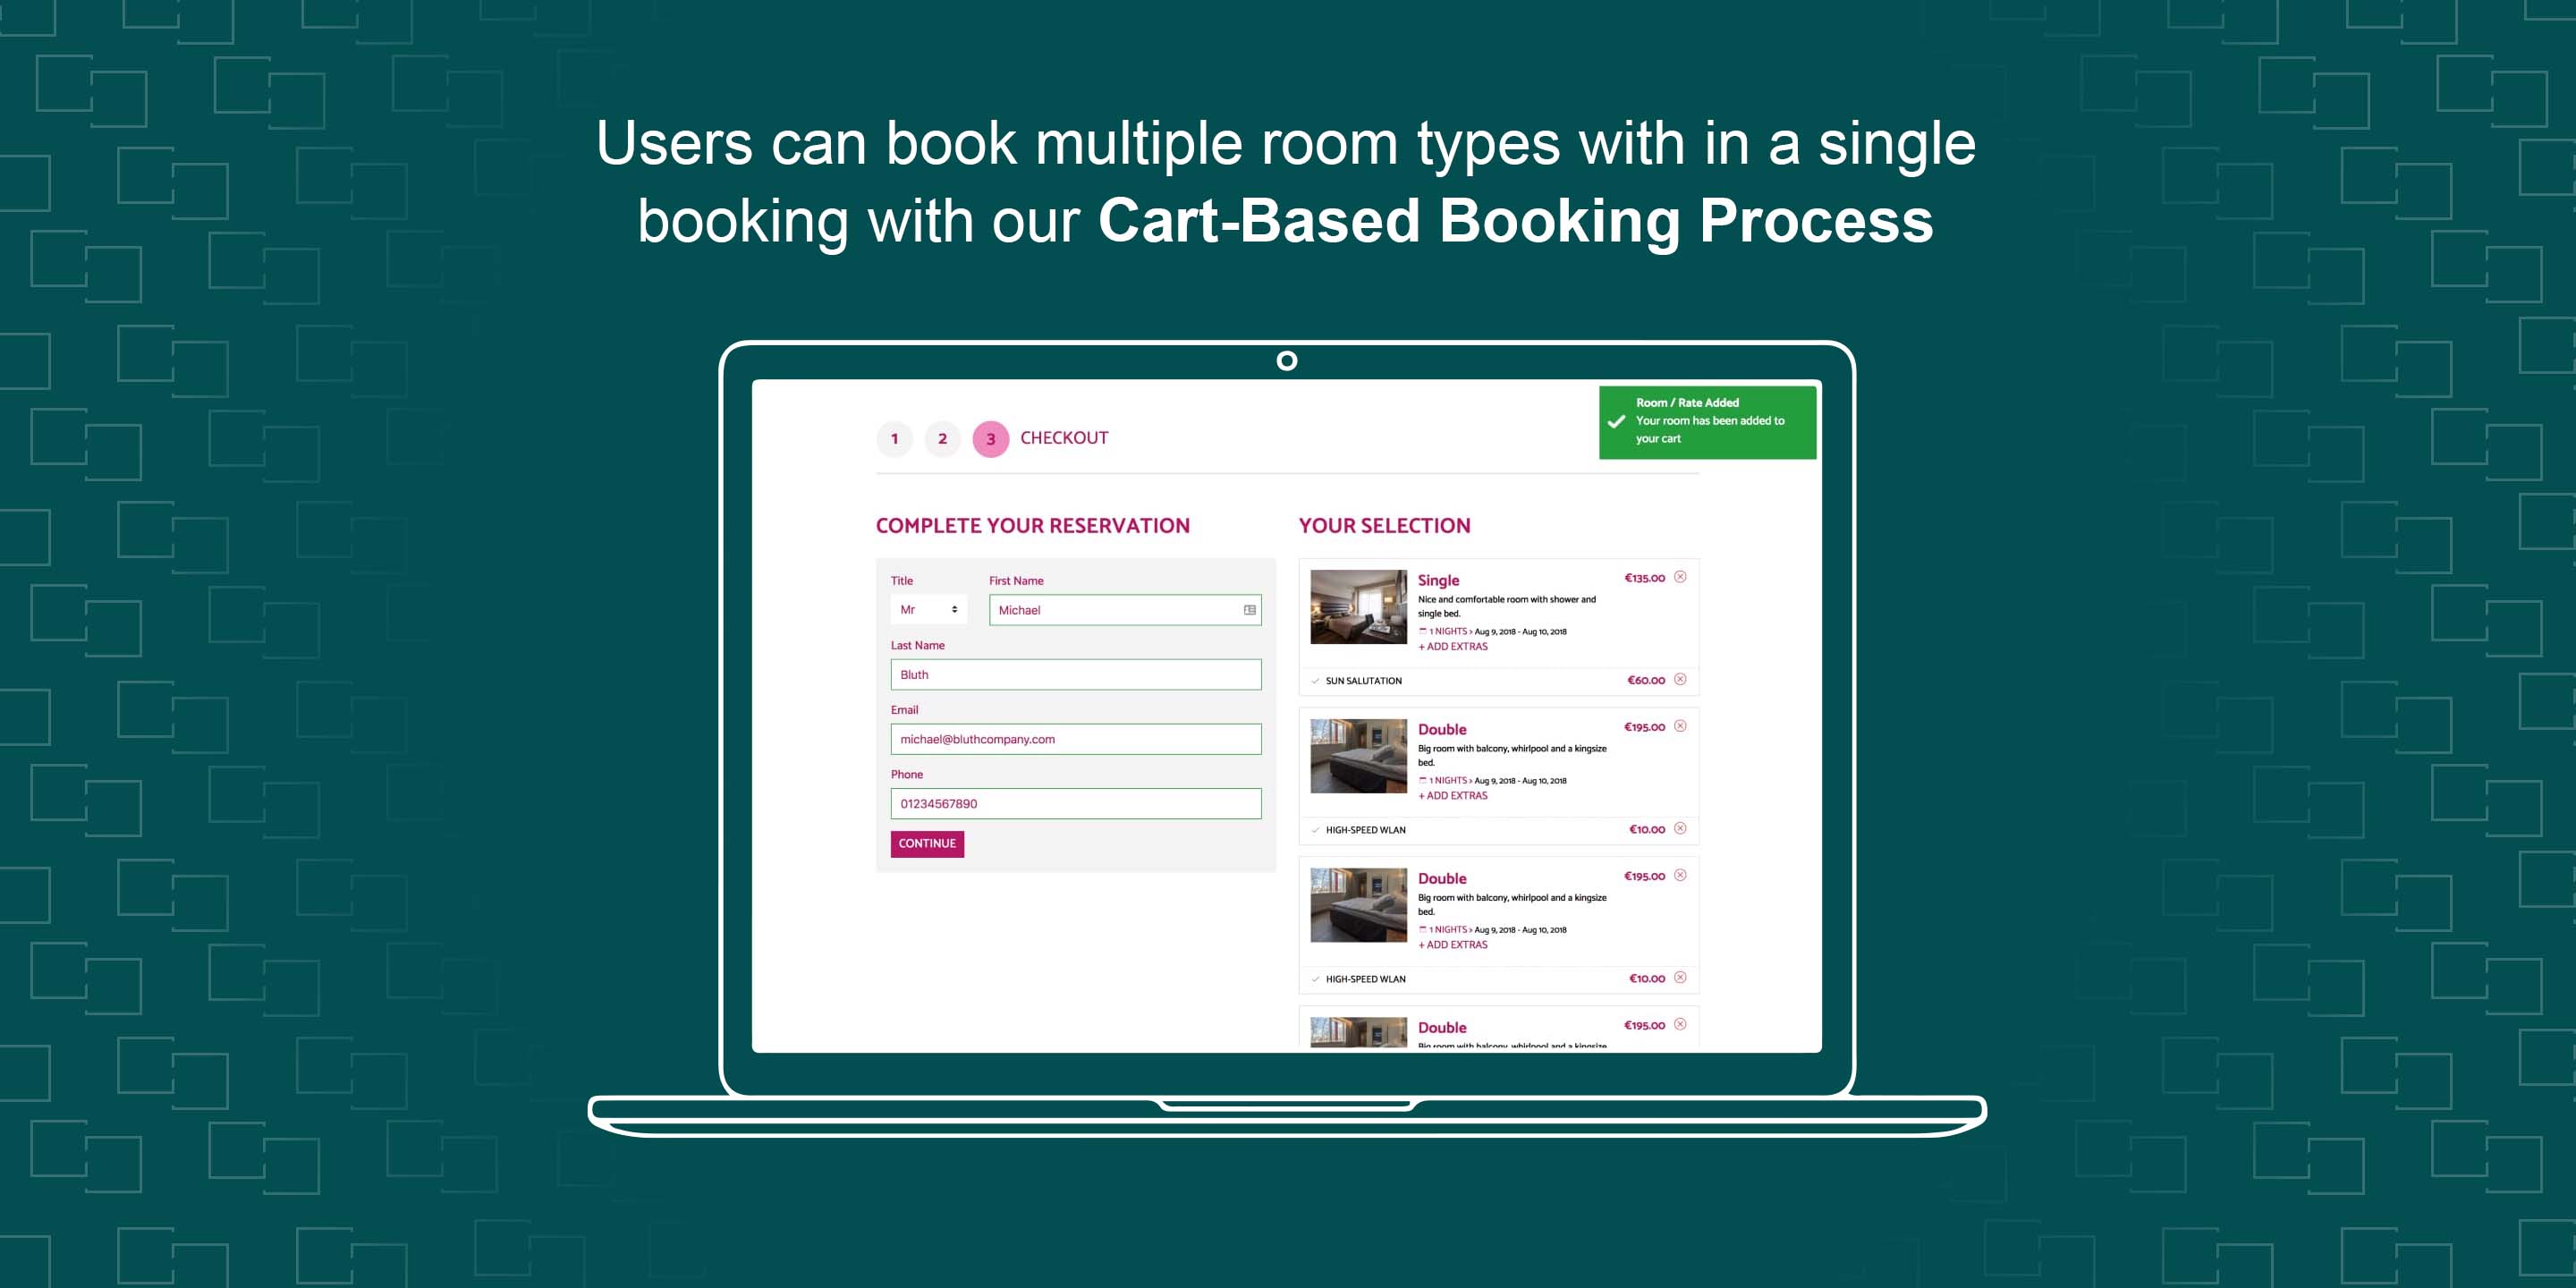Remove the Sun Salutation extra
Viewport: 2576px width, 1288px height.
[x=1680, y=679]
